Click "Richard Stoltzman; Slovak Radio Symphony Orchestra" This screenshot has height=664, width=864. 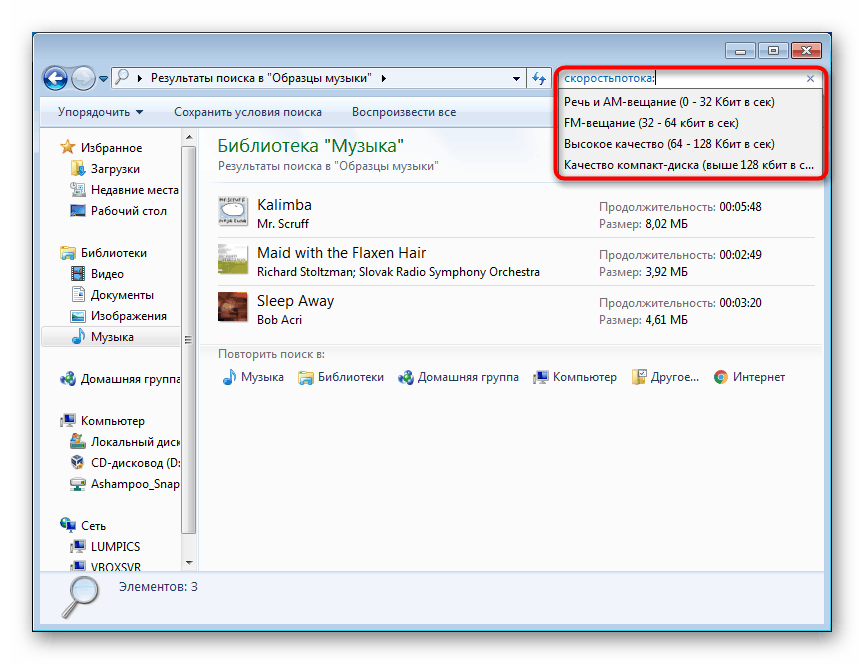398,272
